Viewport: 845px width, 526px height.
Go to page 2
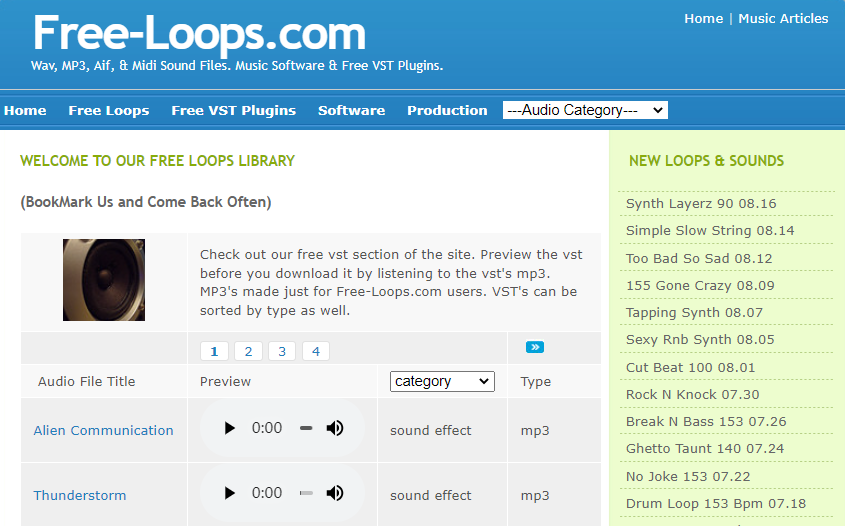point(248,351)
